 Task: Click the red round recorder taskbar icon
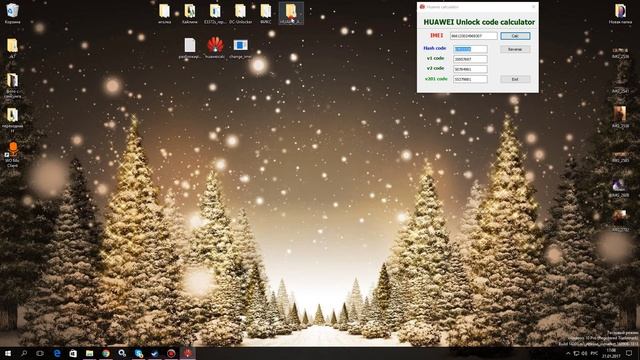tap(171, 353)
